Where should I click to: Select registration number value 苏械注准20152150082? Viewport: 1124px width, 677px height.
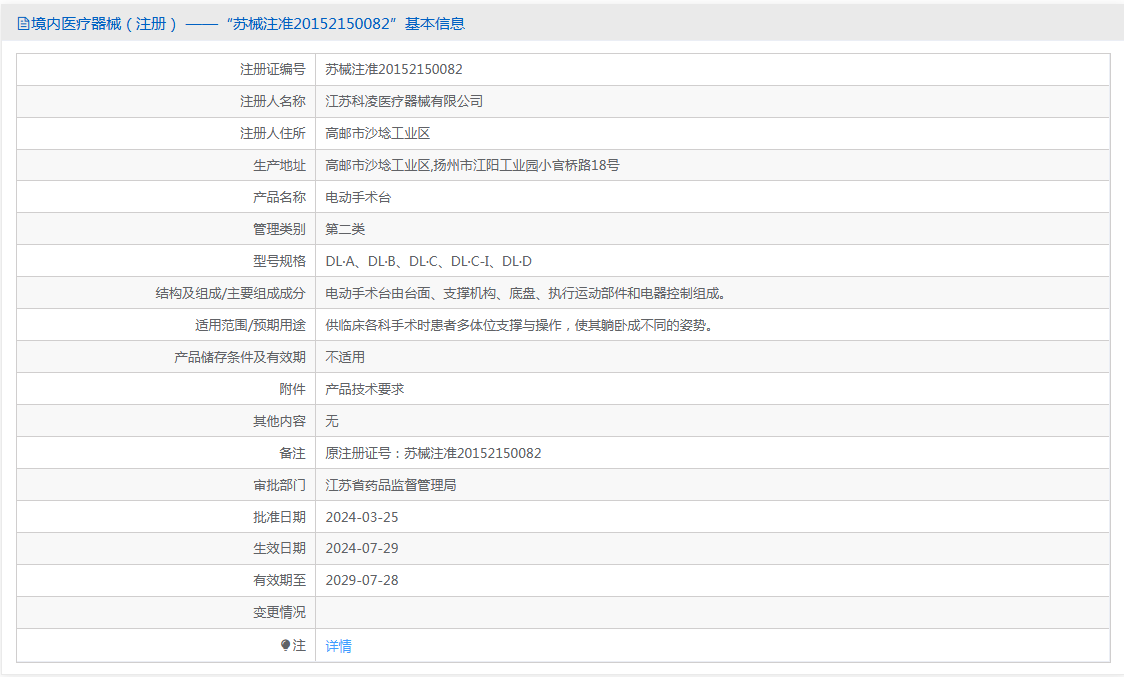394,70
